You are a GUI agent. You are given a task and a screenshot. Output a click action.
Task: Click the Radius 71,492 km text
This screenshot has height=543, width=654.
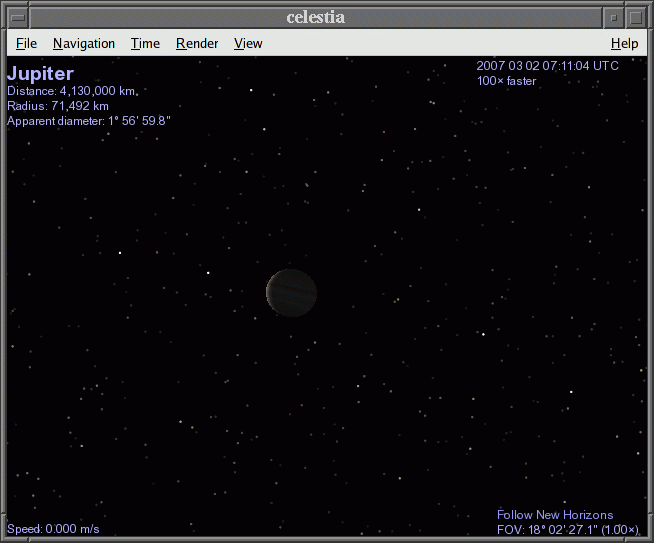[58, 105]
